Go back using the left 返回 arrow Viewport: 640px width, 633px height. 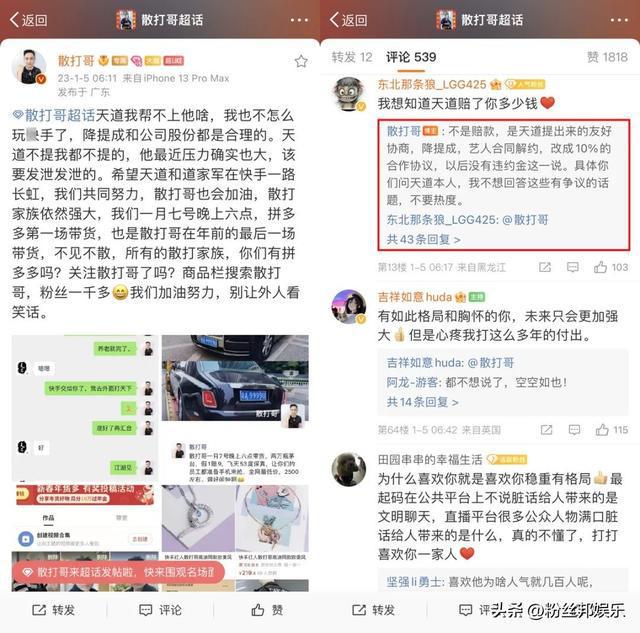tap(29, 20)
